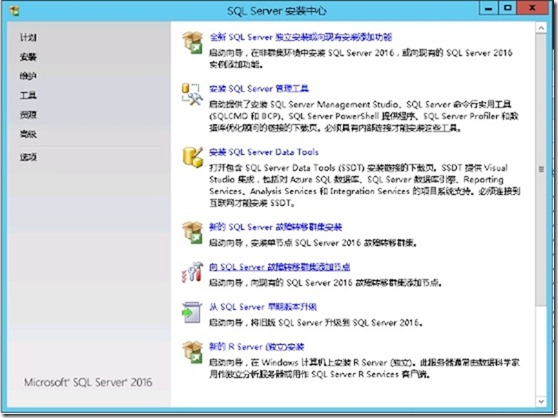Minimize the SQL Server 安装中心 window
This screenshot has height=418, width=558.
click(489, 8)
